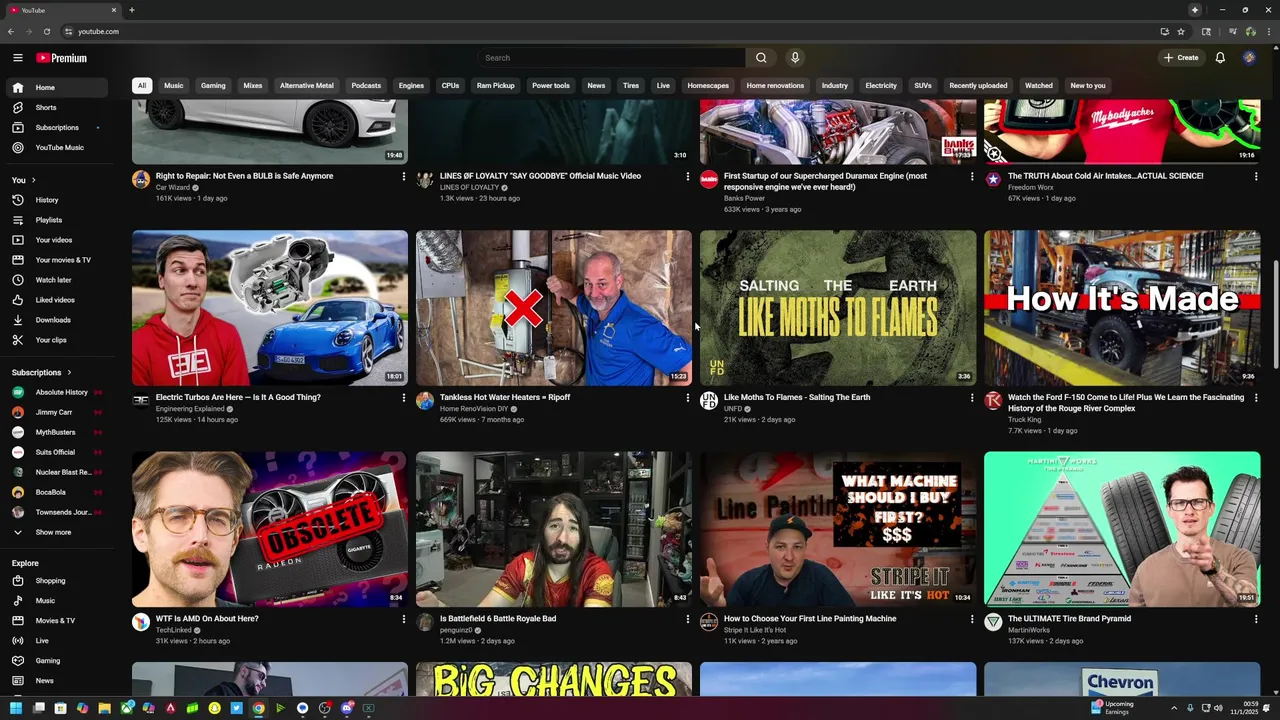
Task: Open Engineering Explained channel link
Action: pyautogui.click(x=188, y=409)
